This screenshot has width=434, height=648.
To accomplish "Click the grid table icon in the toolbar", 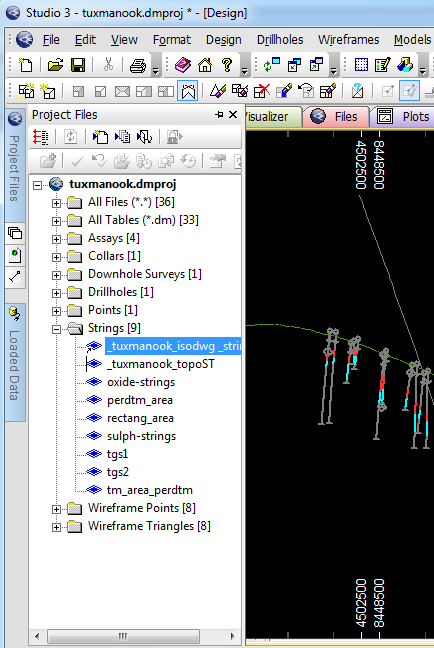I will [361, 65].
